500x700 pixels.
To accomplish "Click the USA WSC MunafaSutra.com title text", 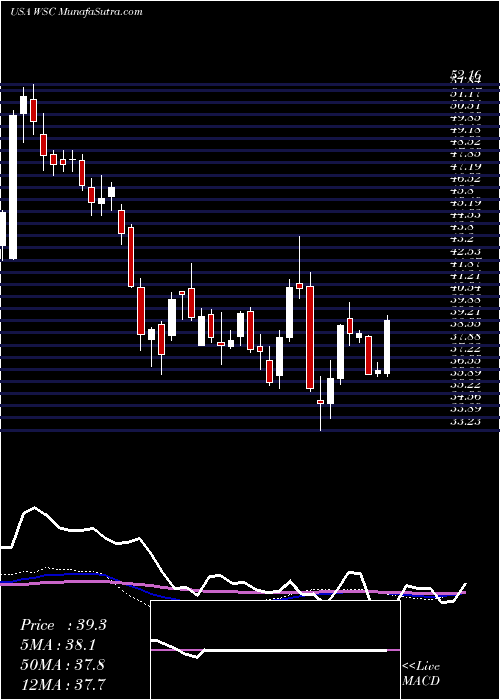I will coord(76,12).
